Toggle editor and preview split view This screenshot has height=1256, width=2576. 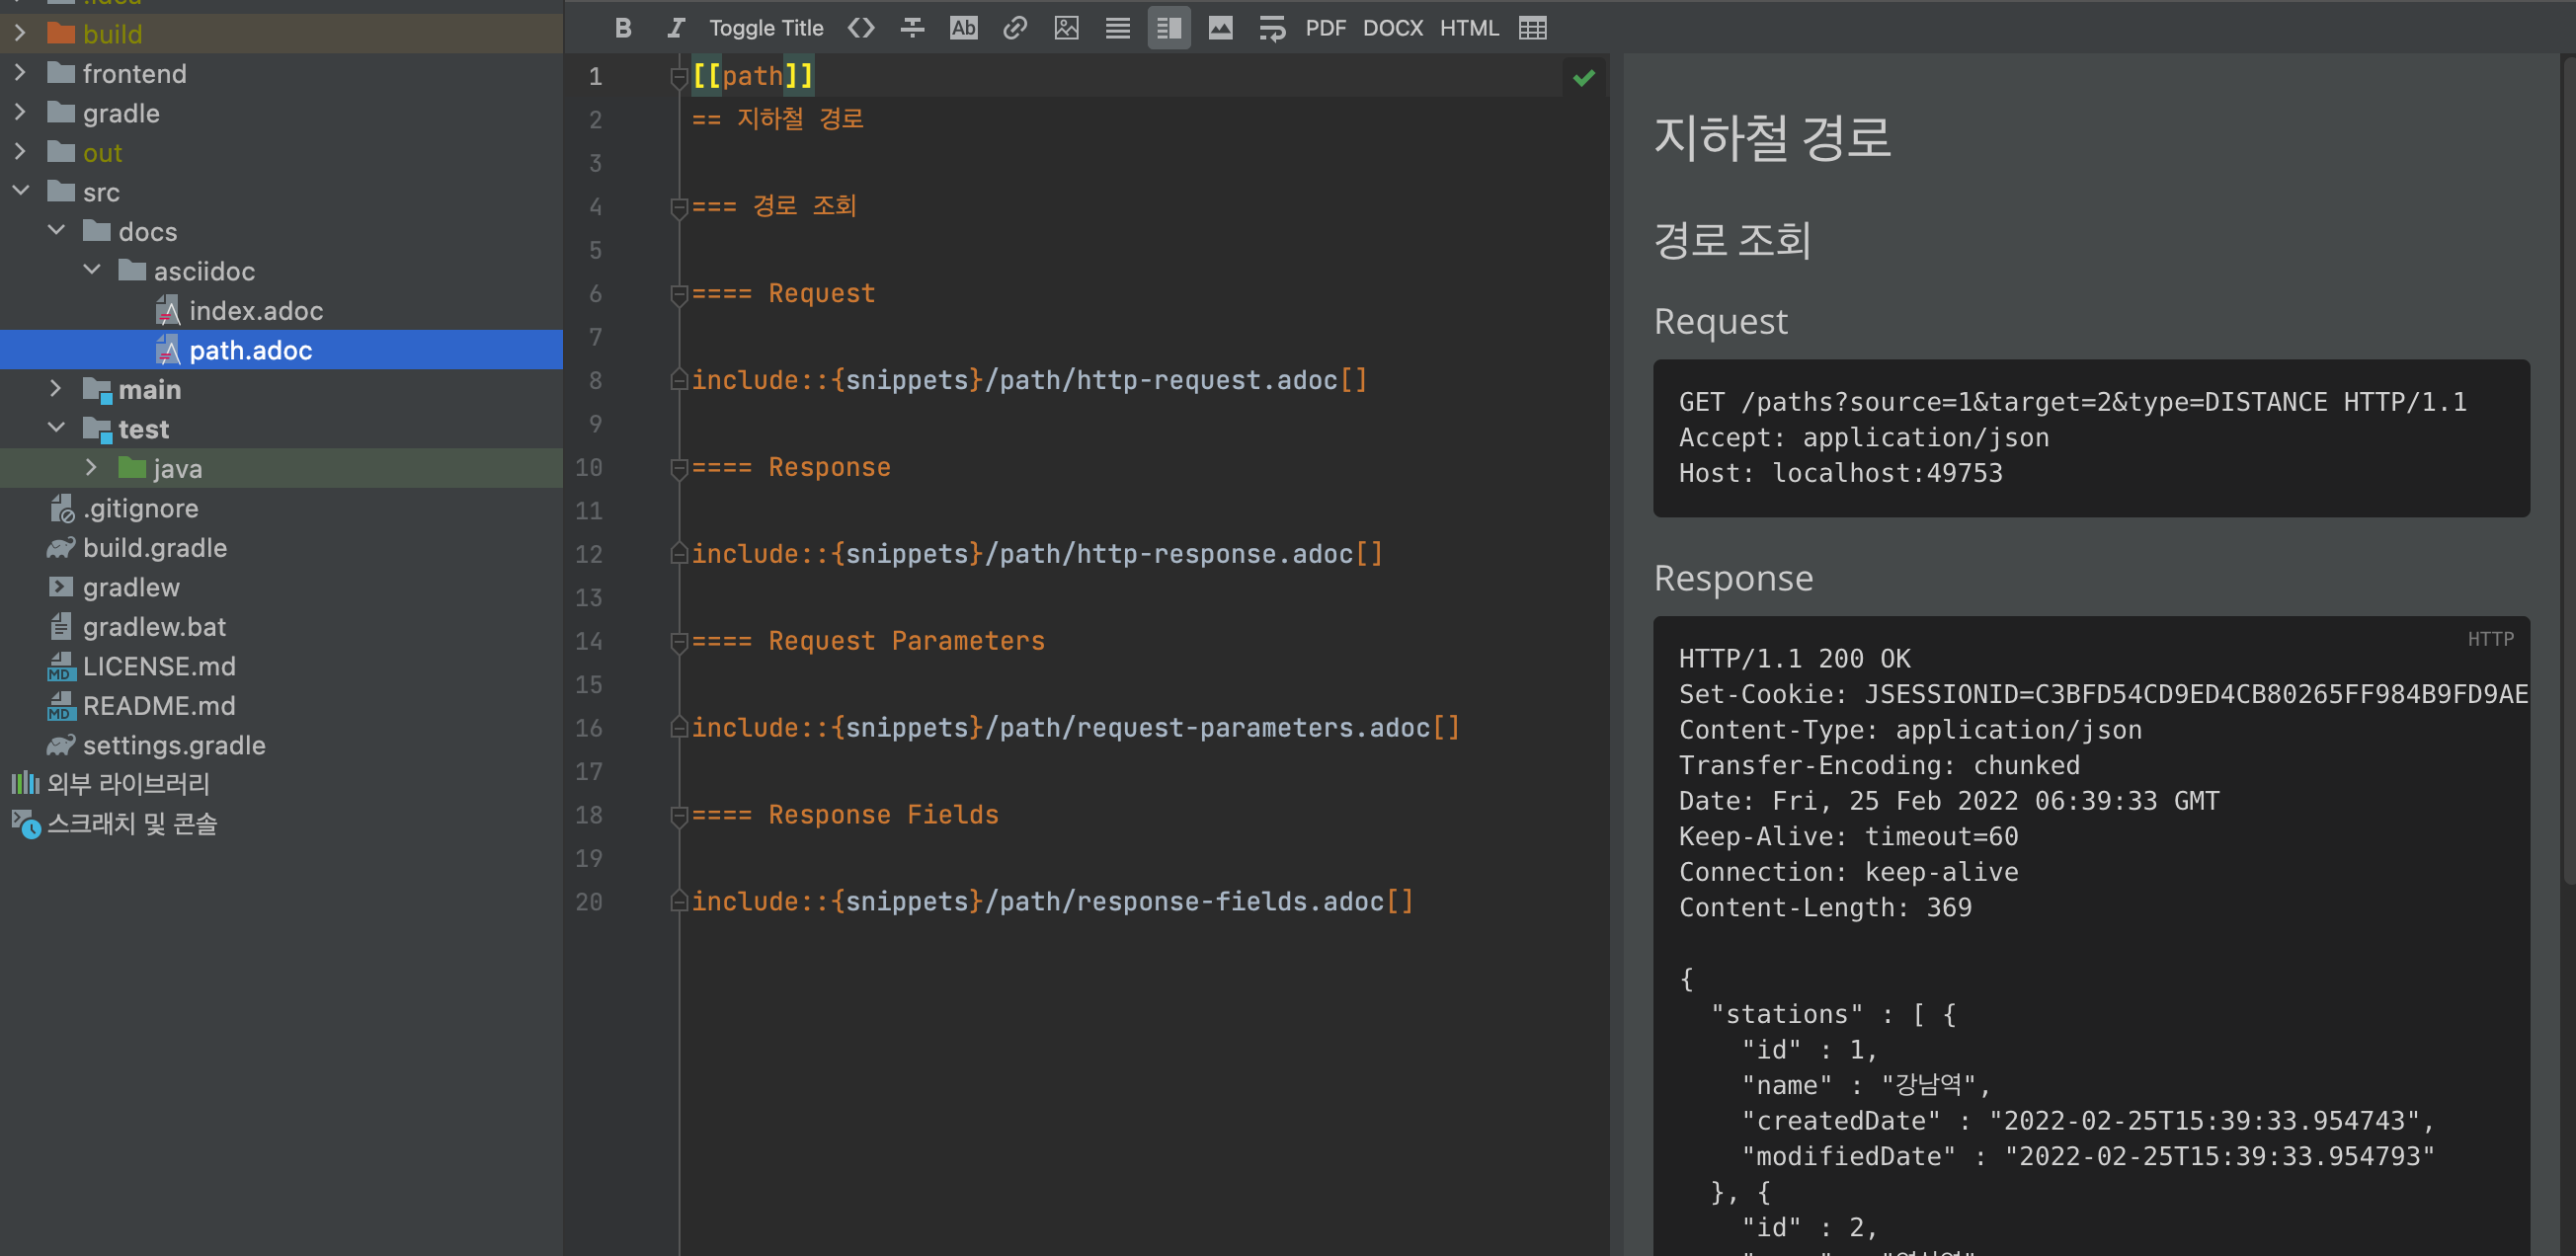[1168, 28]
